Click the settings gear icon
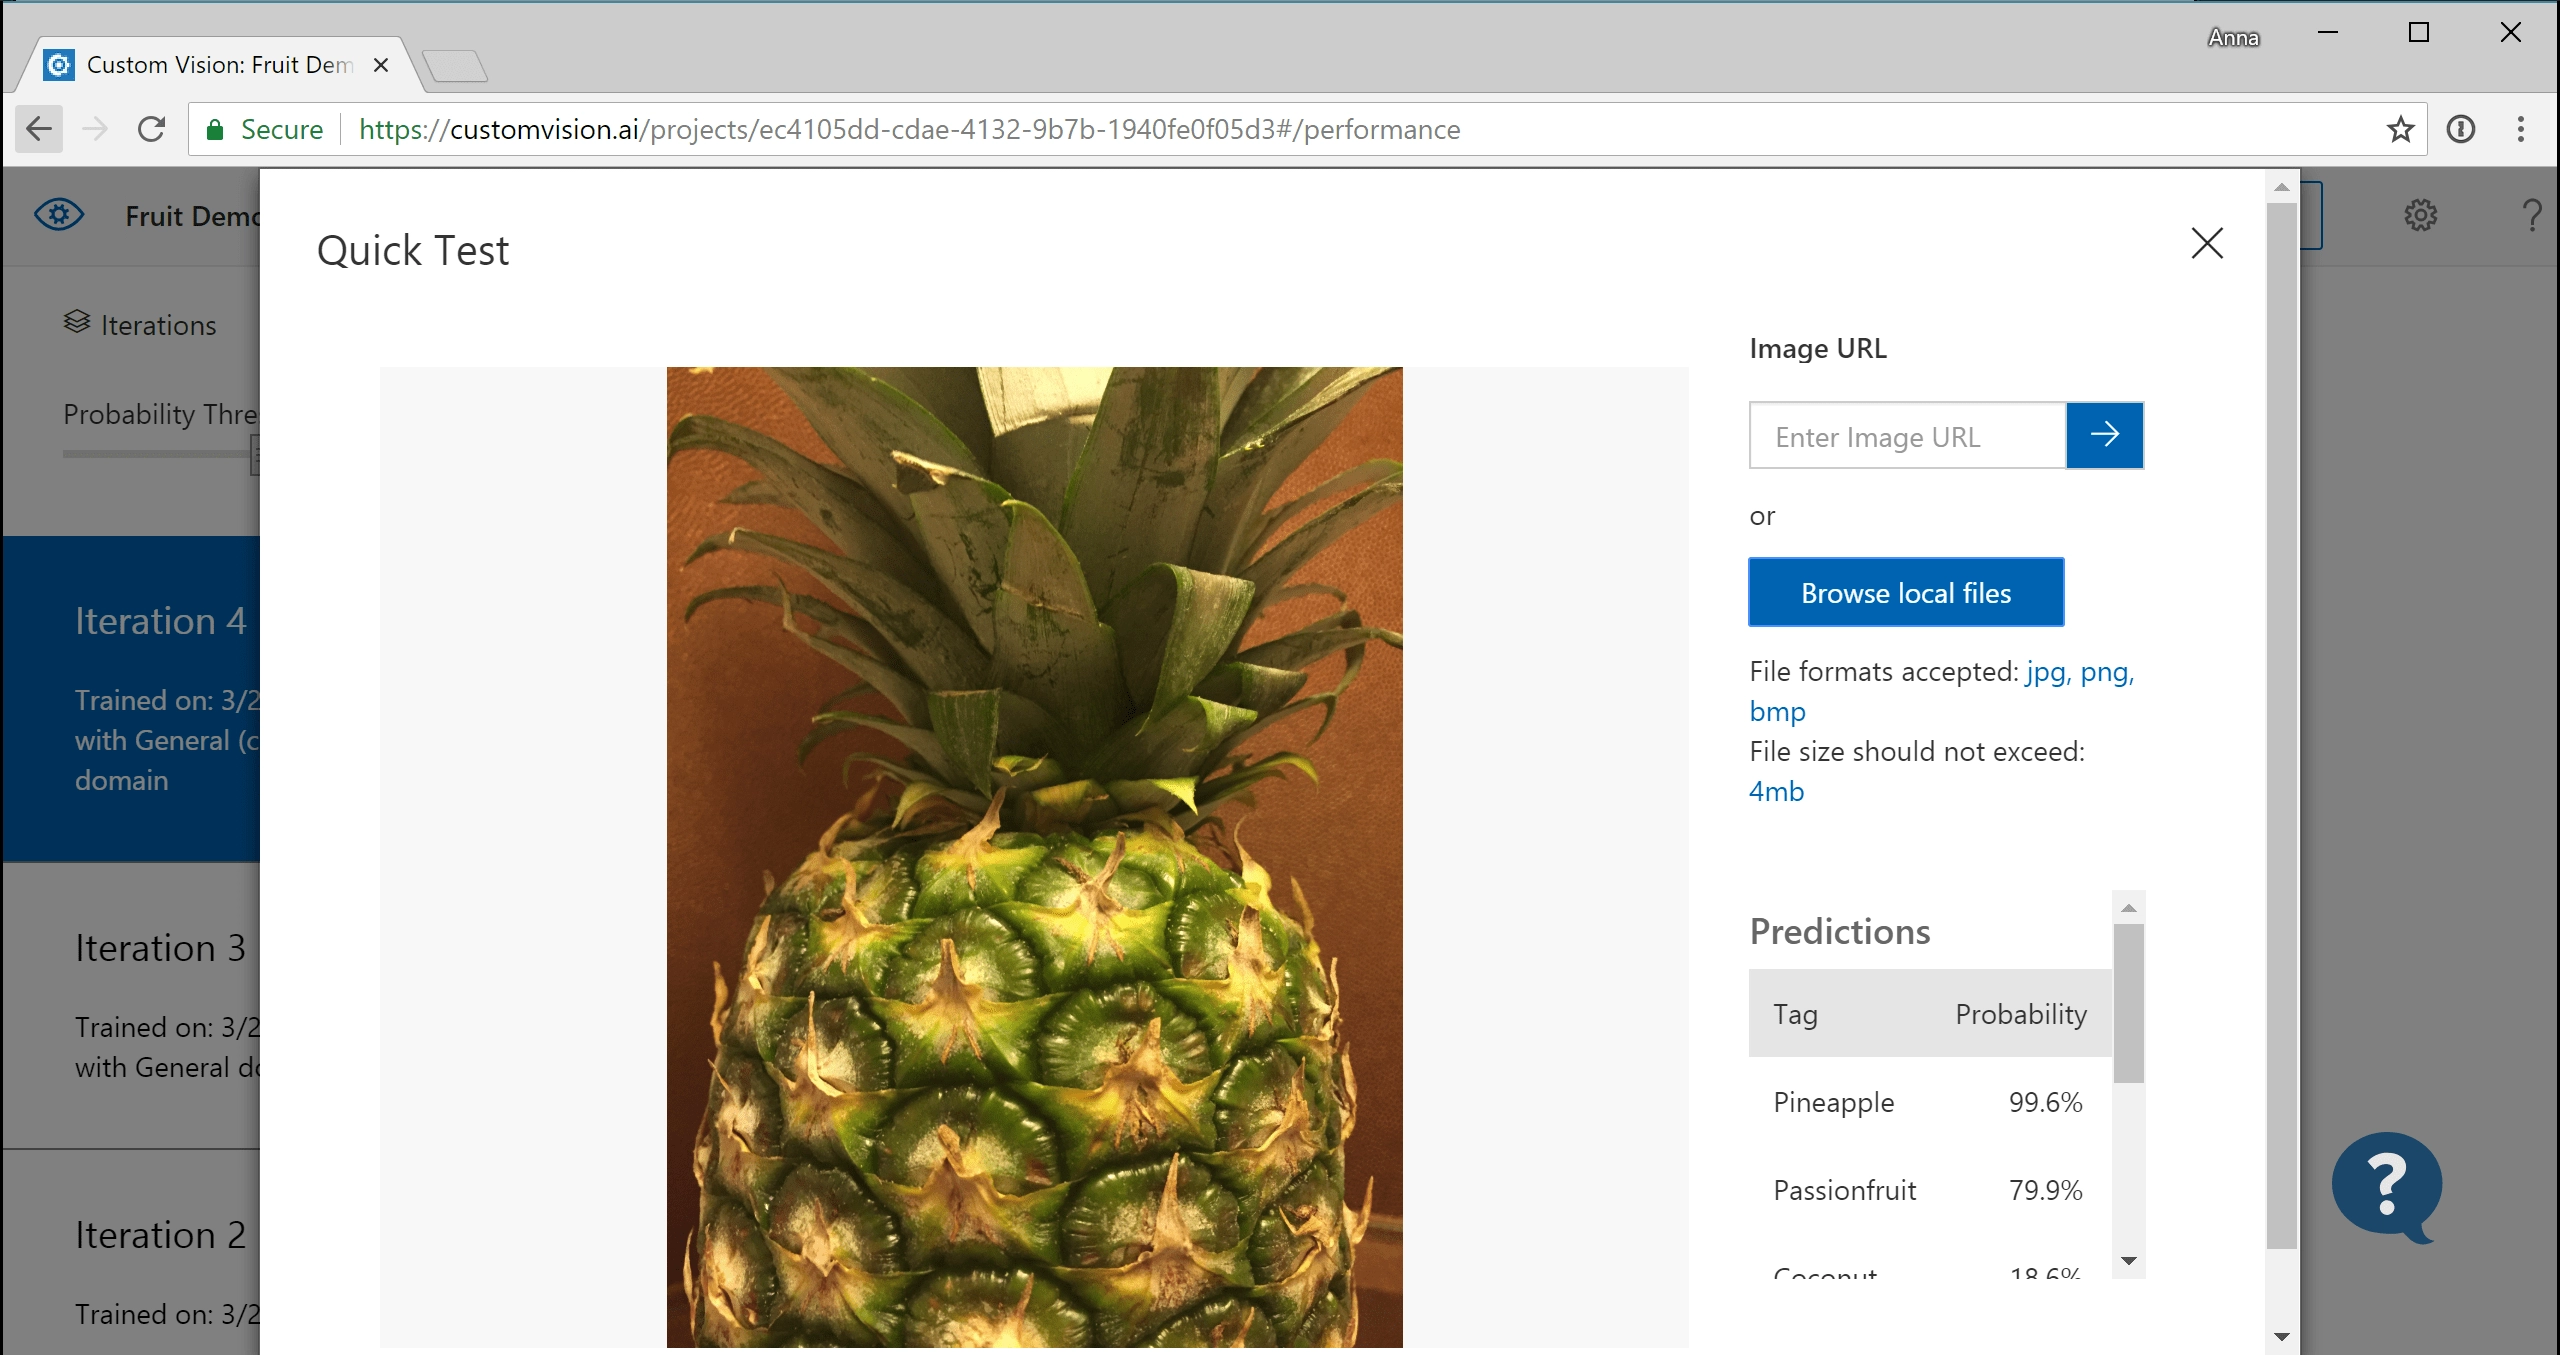 pos(2419,215)
